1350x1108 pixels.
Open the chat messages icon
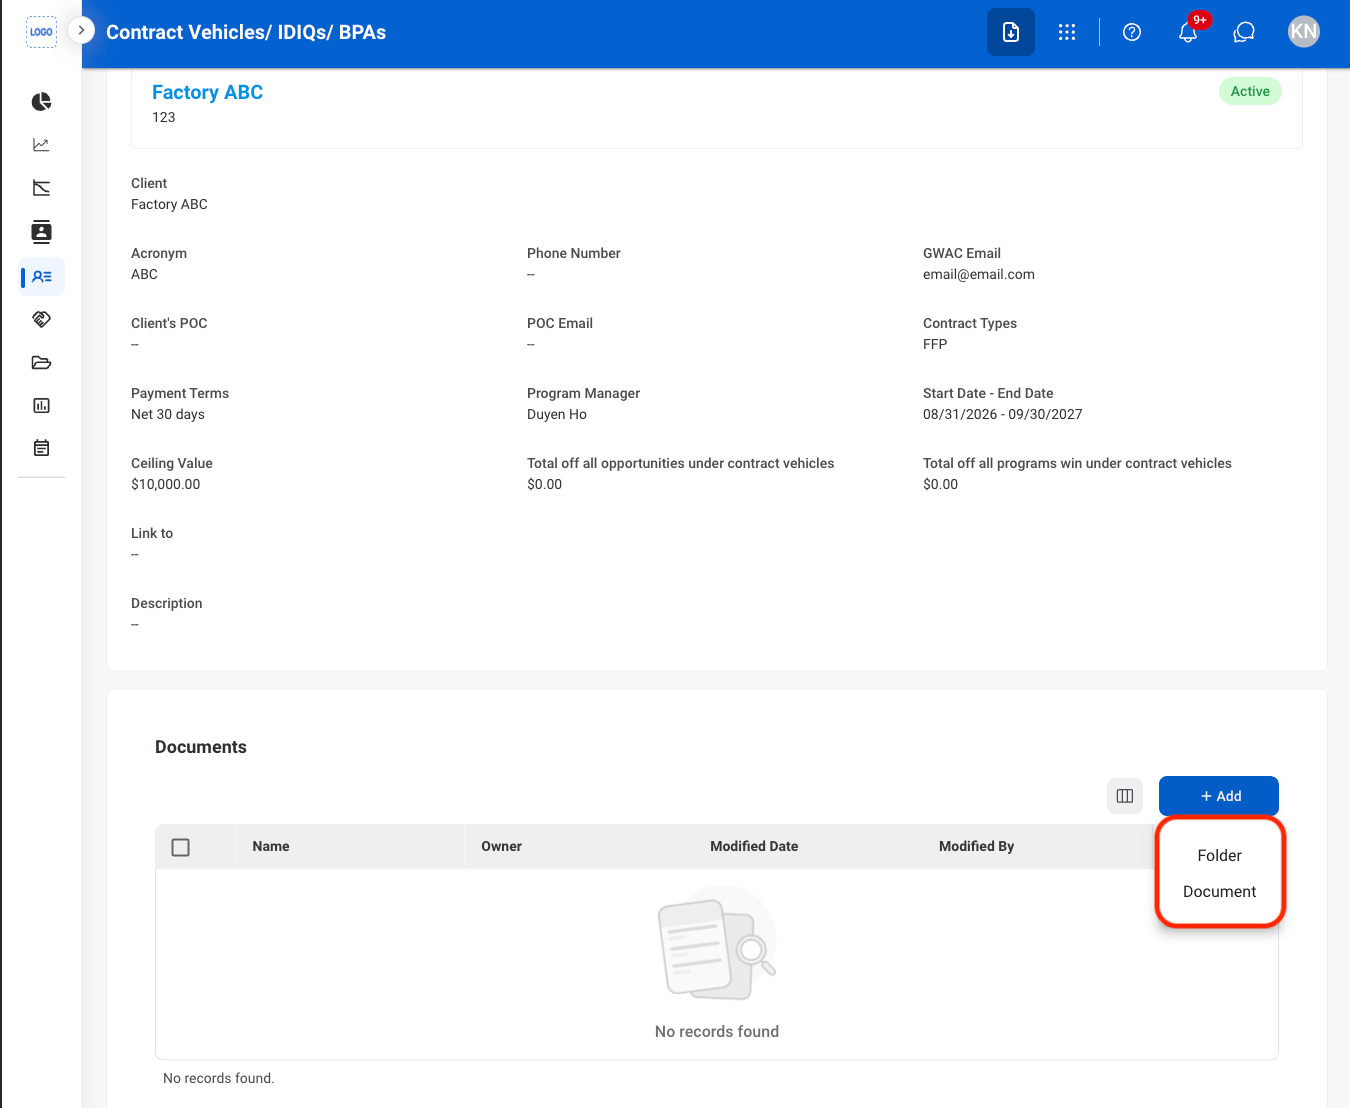pyautogui.click(x=1244, y=32)
